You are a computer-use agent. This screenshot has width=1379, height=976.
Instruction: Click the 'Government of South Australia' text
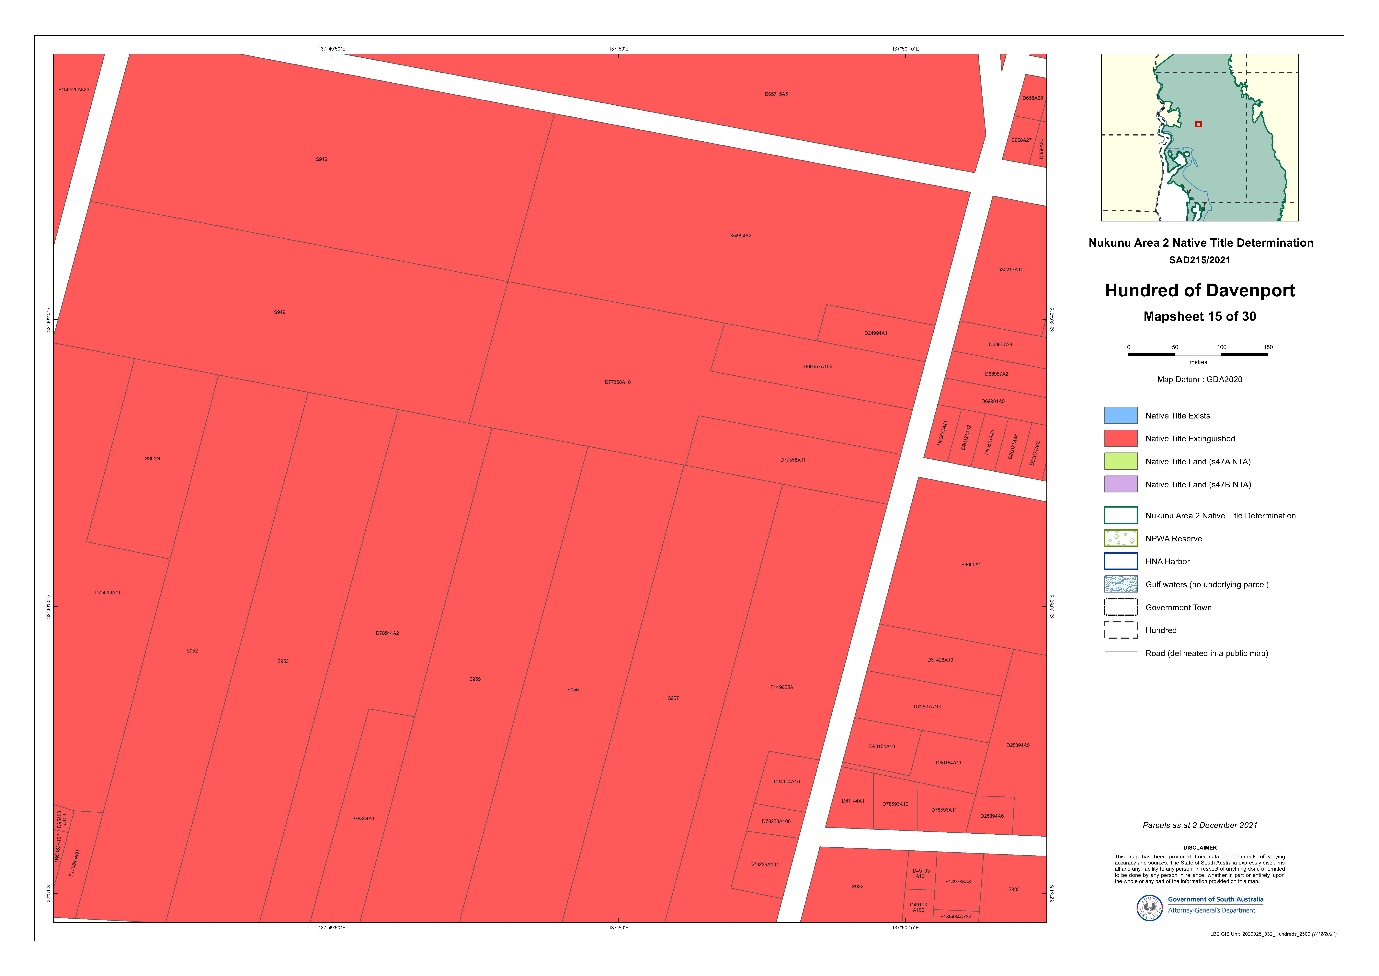(x=1215, y=900)
